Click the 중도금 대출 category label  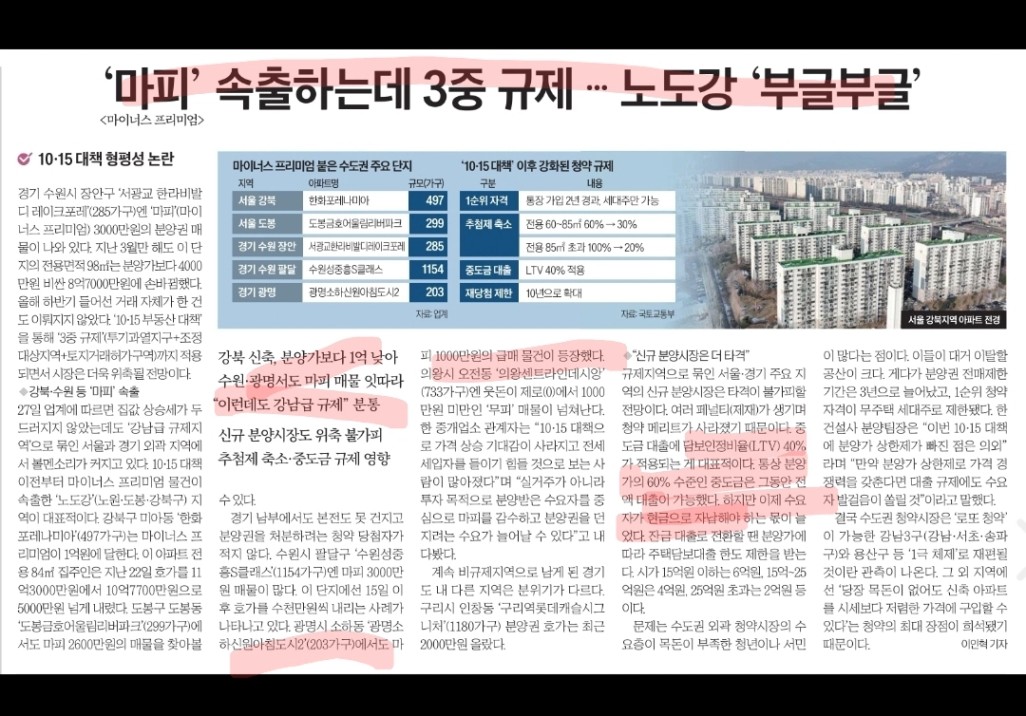pyautogui.click(x=487, y=269)
